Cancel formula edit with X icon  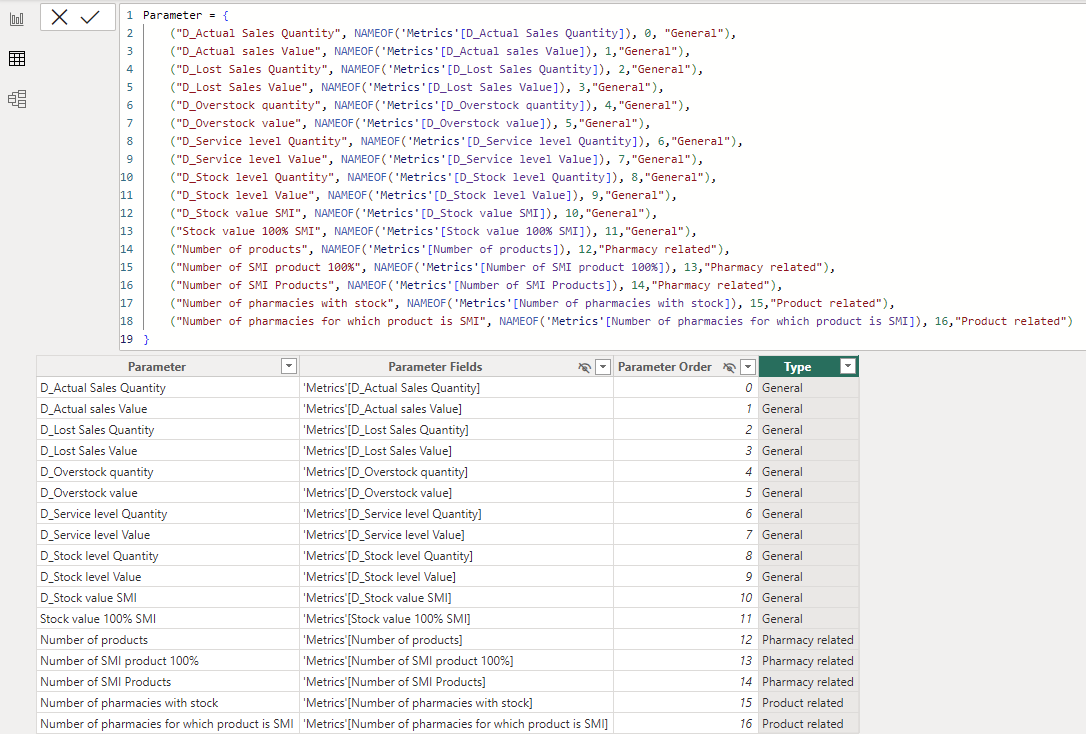(x=60, y=17)
